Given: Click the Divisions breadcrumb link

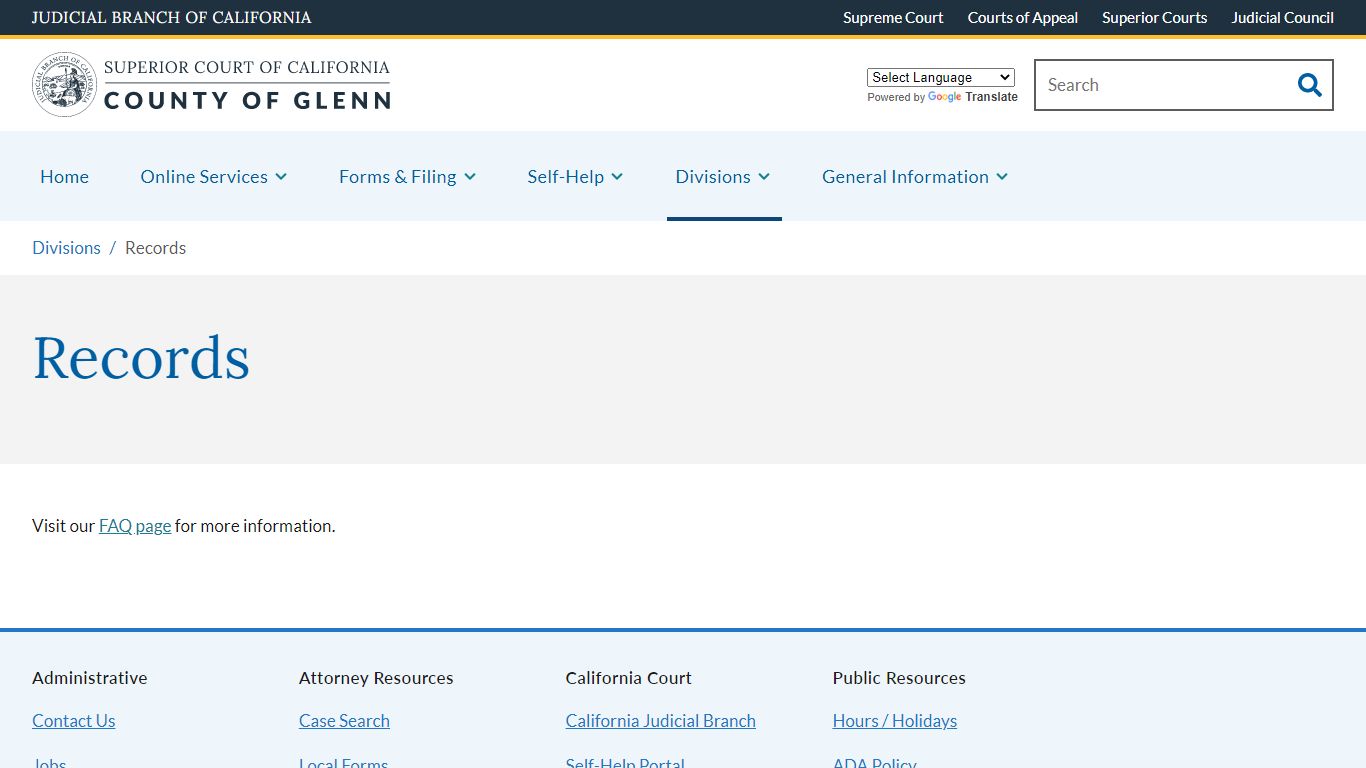Looking at the screenshot, I should click(x=66, y=248).
